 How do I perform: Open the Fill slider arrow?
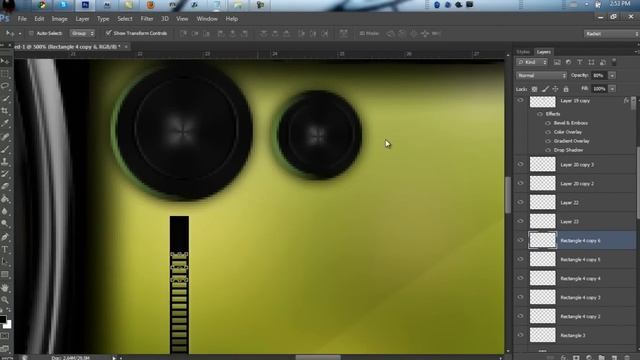click(612, 89)
